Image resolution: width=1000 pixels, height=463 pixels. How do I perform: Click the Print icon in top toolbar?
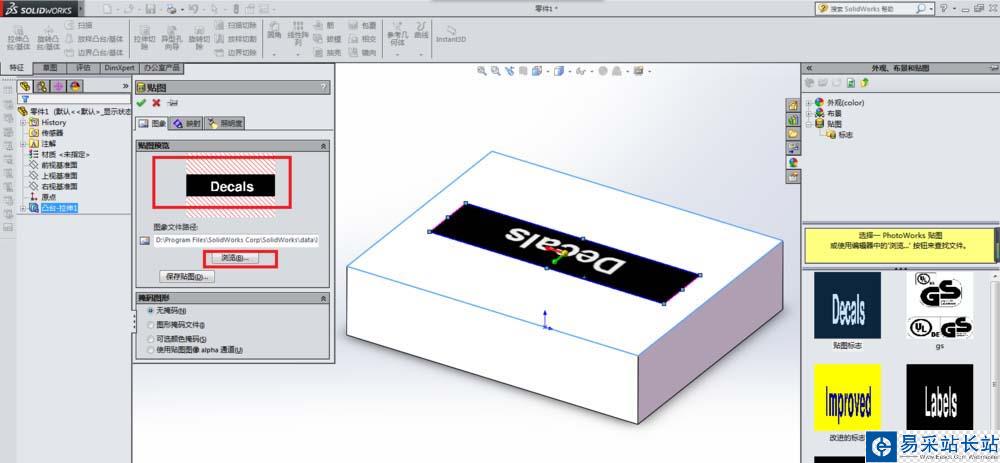[x=171, y=9]
